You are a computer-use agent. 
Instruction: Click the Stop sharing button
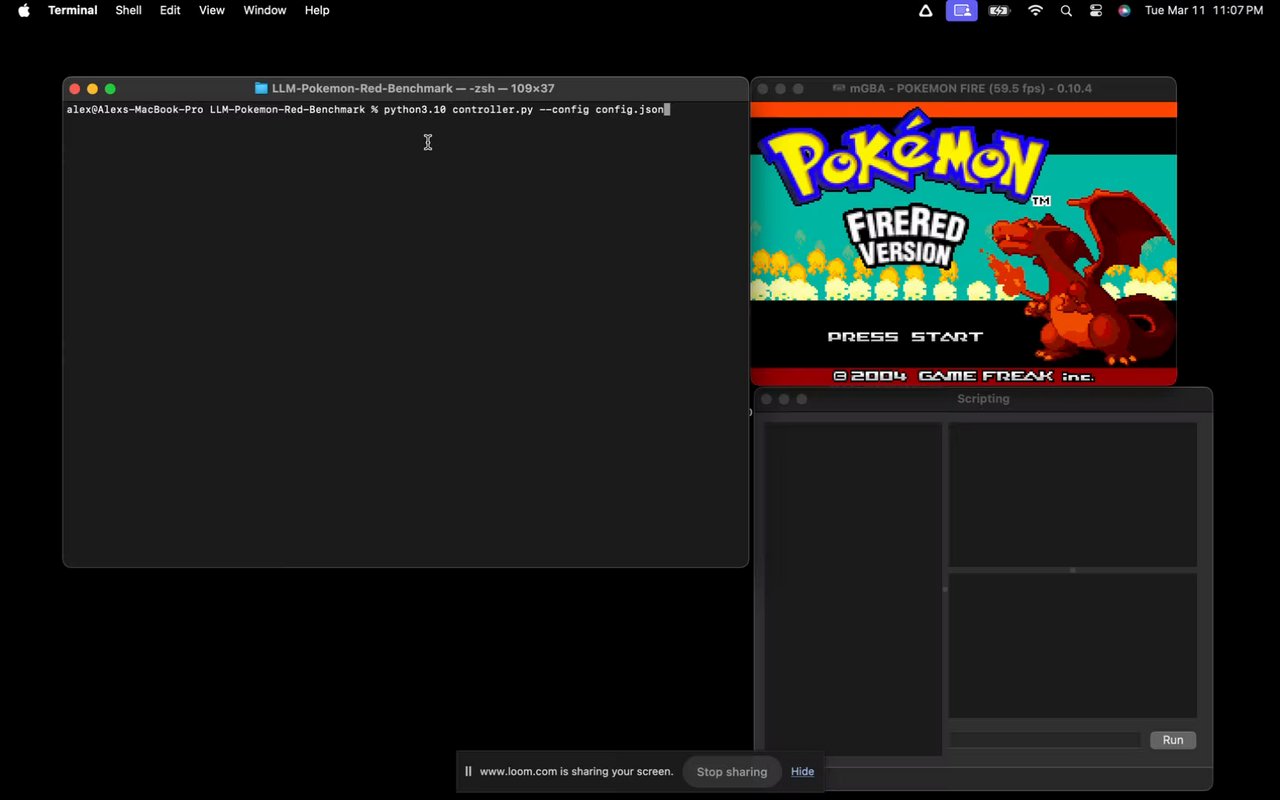[x=732, y=772]
